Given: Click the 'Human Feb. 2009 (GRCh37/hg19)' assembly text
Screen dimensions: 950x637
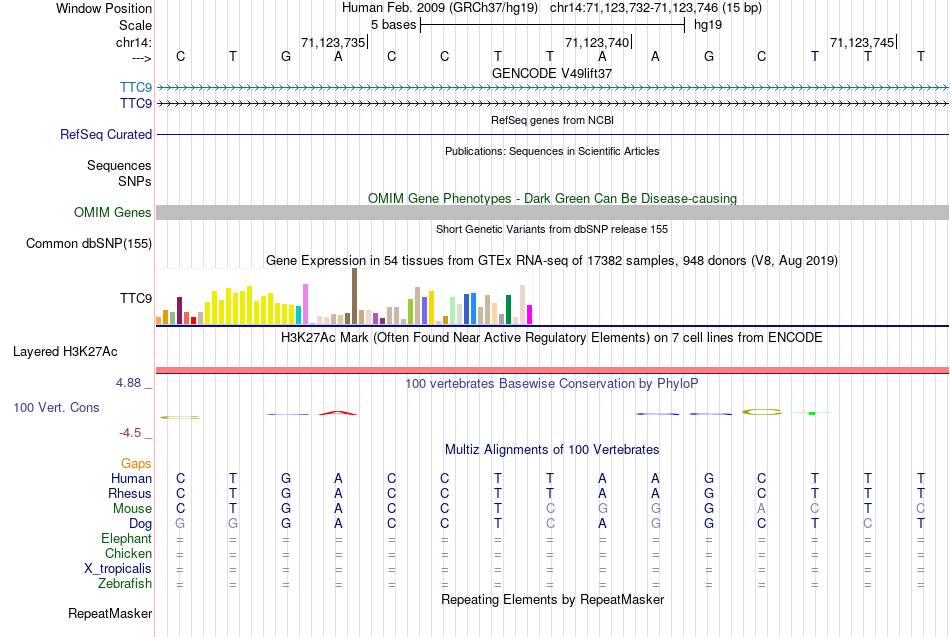Looking at the screenshot, I should (x=440, y=8).
